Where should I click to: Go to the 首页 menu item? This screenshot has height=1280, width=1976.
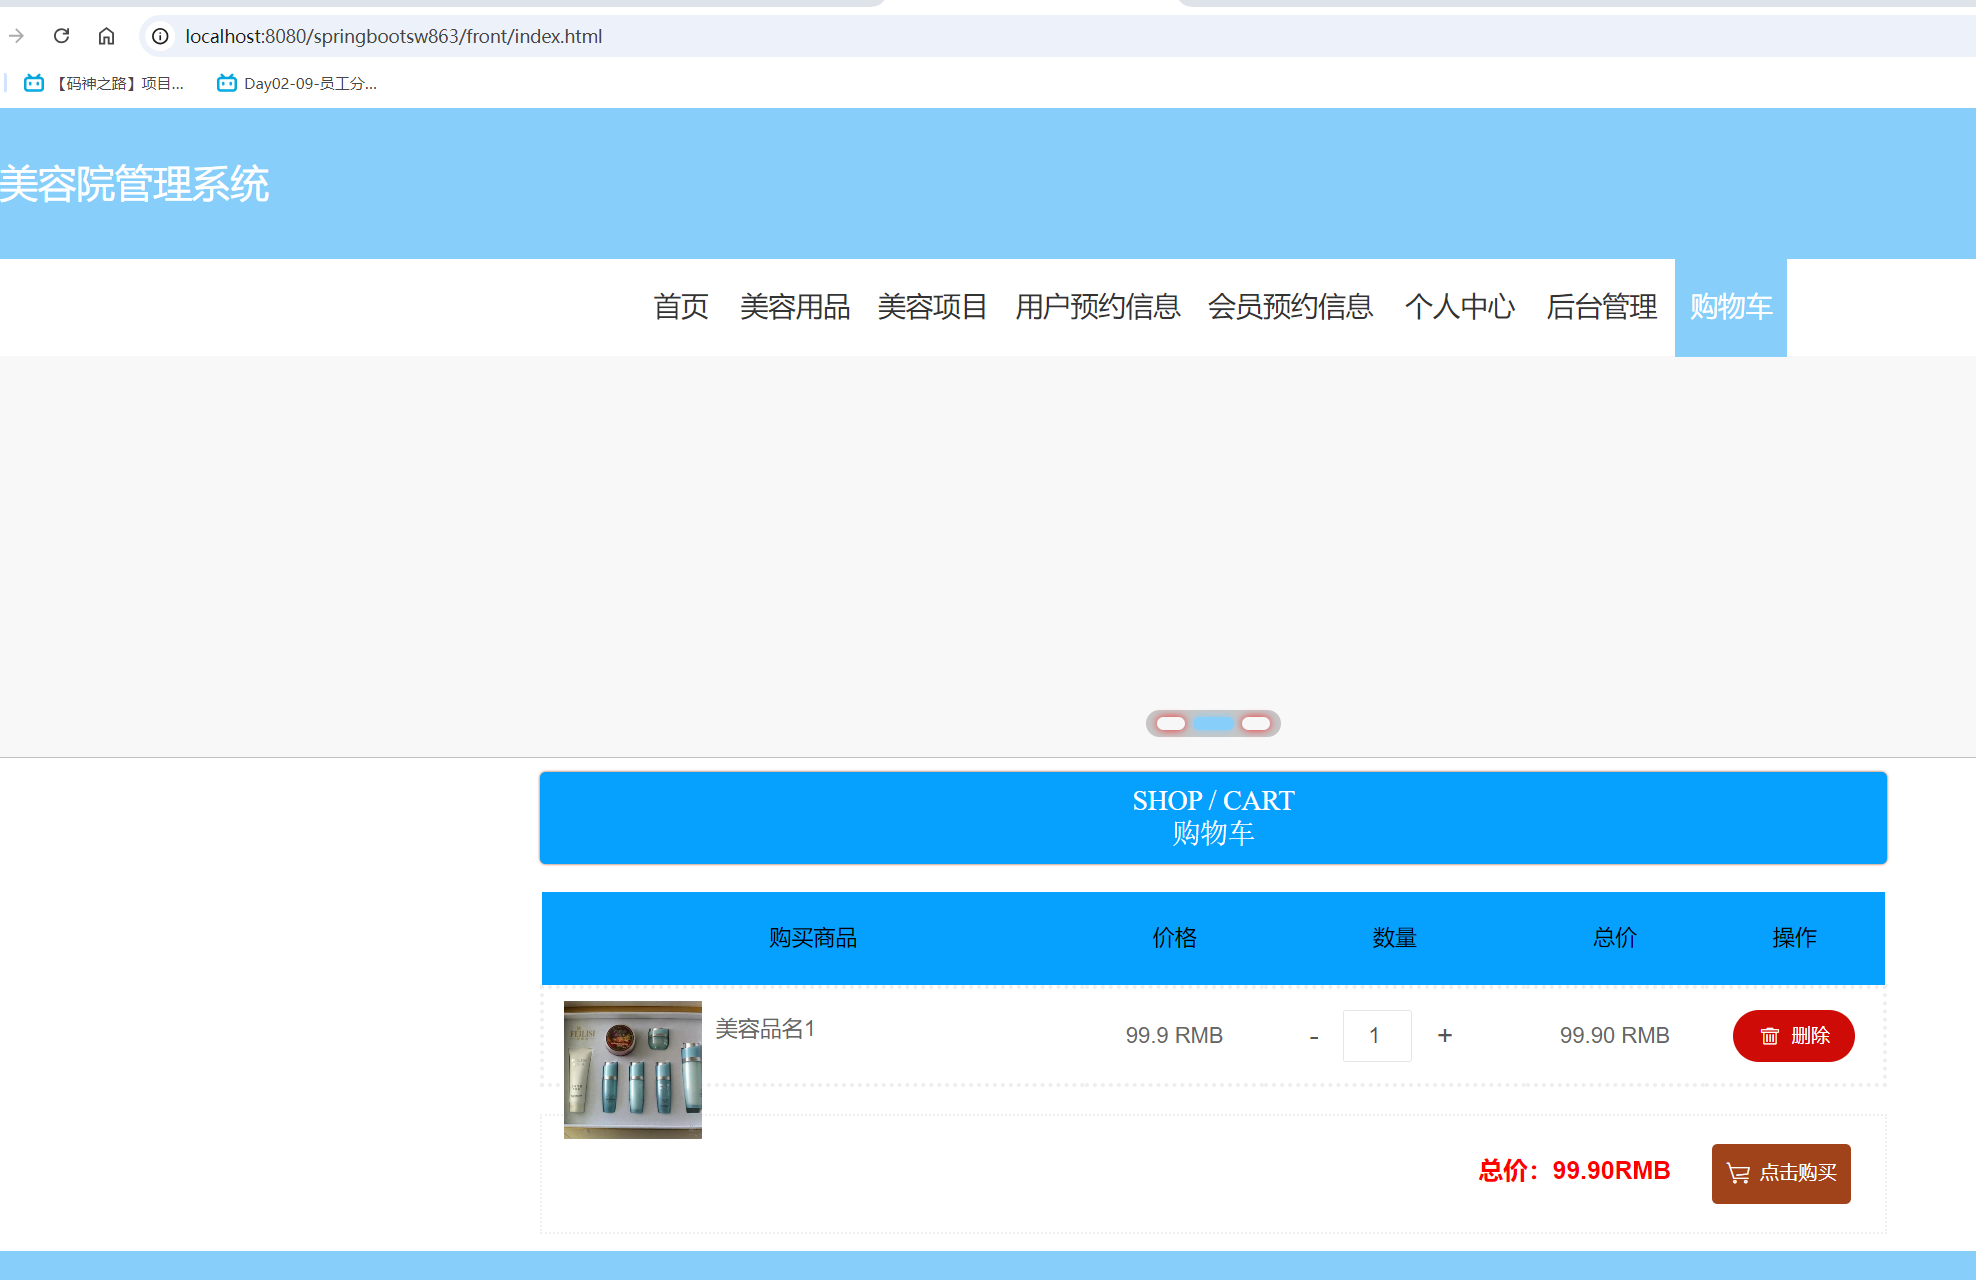pyautogui.click(x=681, y=307)
